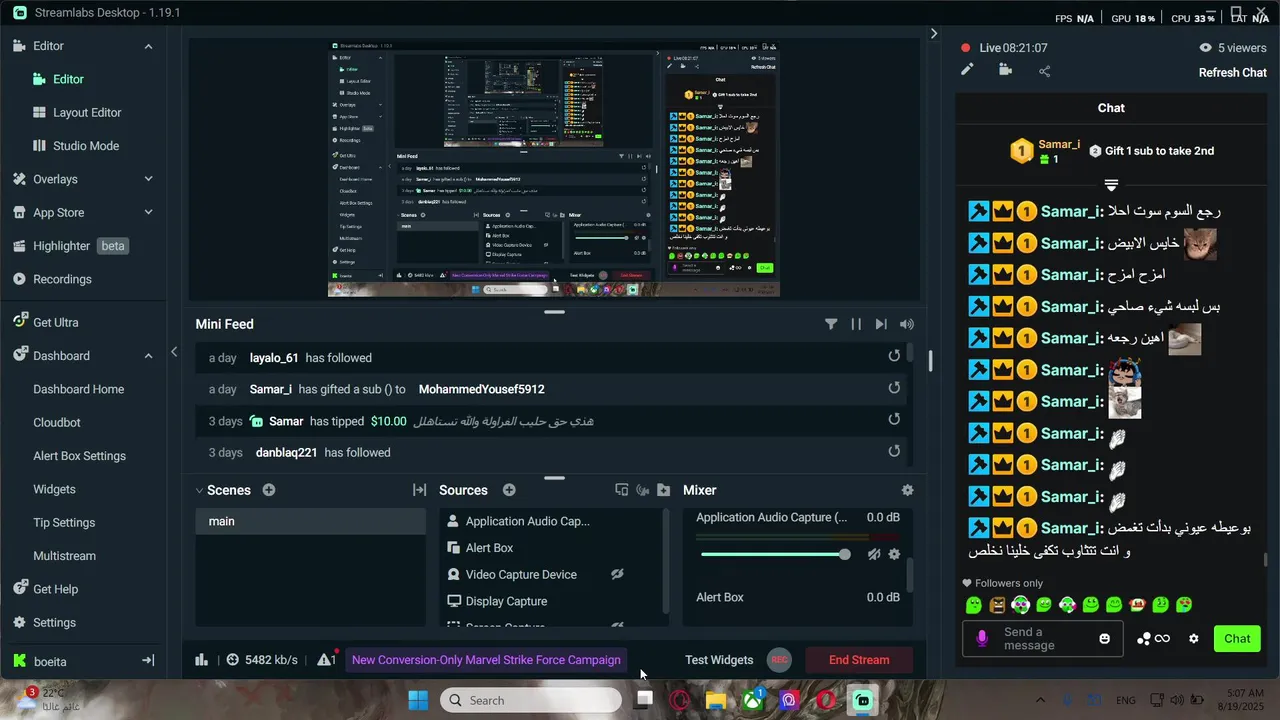Open File Explorer on taskbar
Screen dimensions: 1280x720
tap(716, 700)
